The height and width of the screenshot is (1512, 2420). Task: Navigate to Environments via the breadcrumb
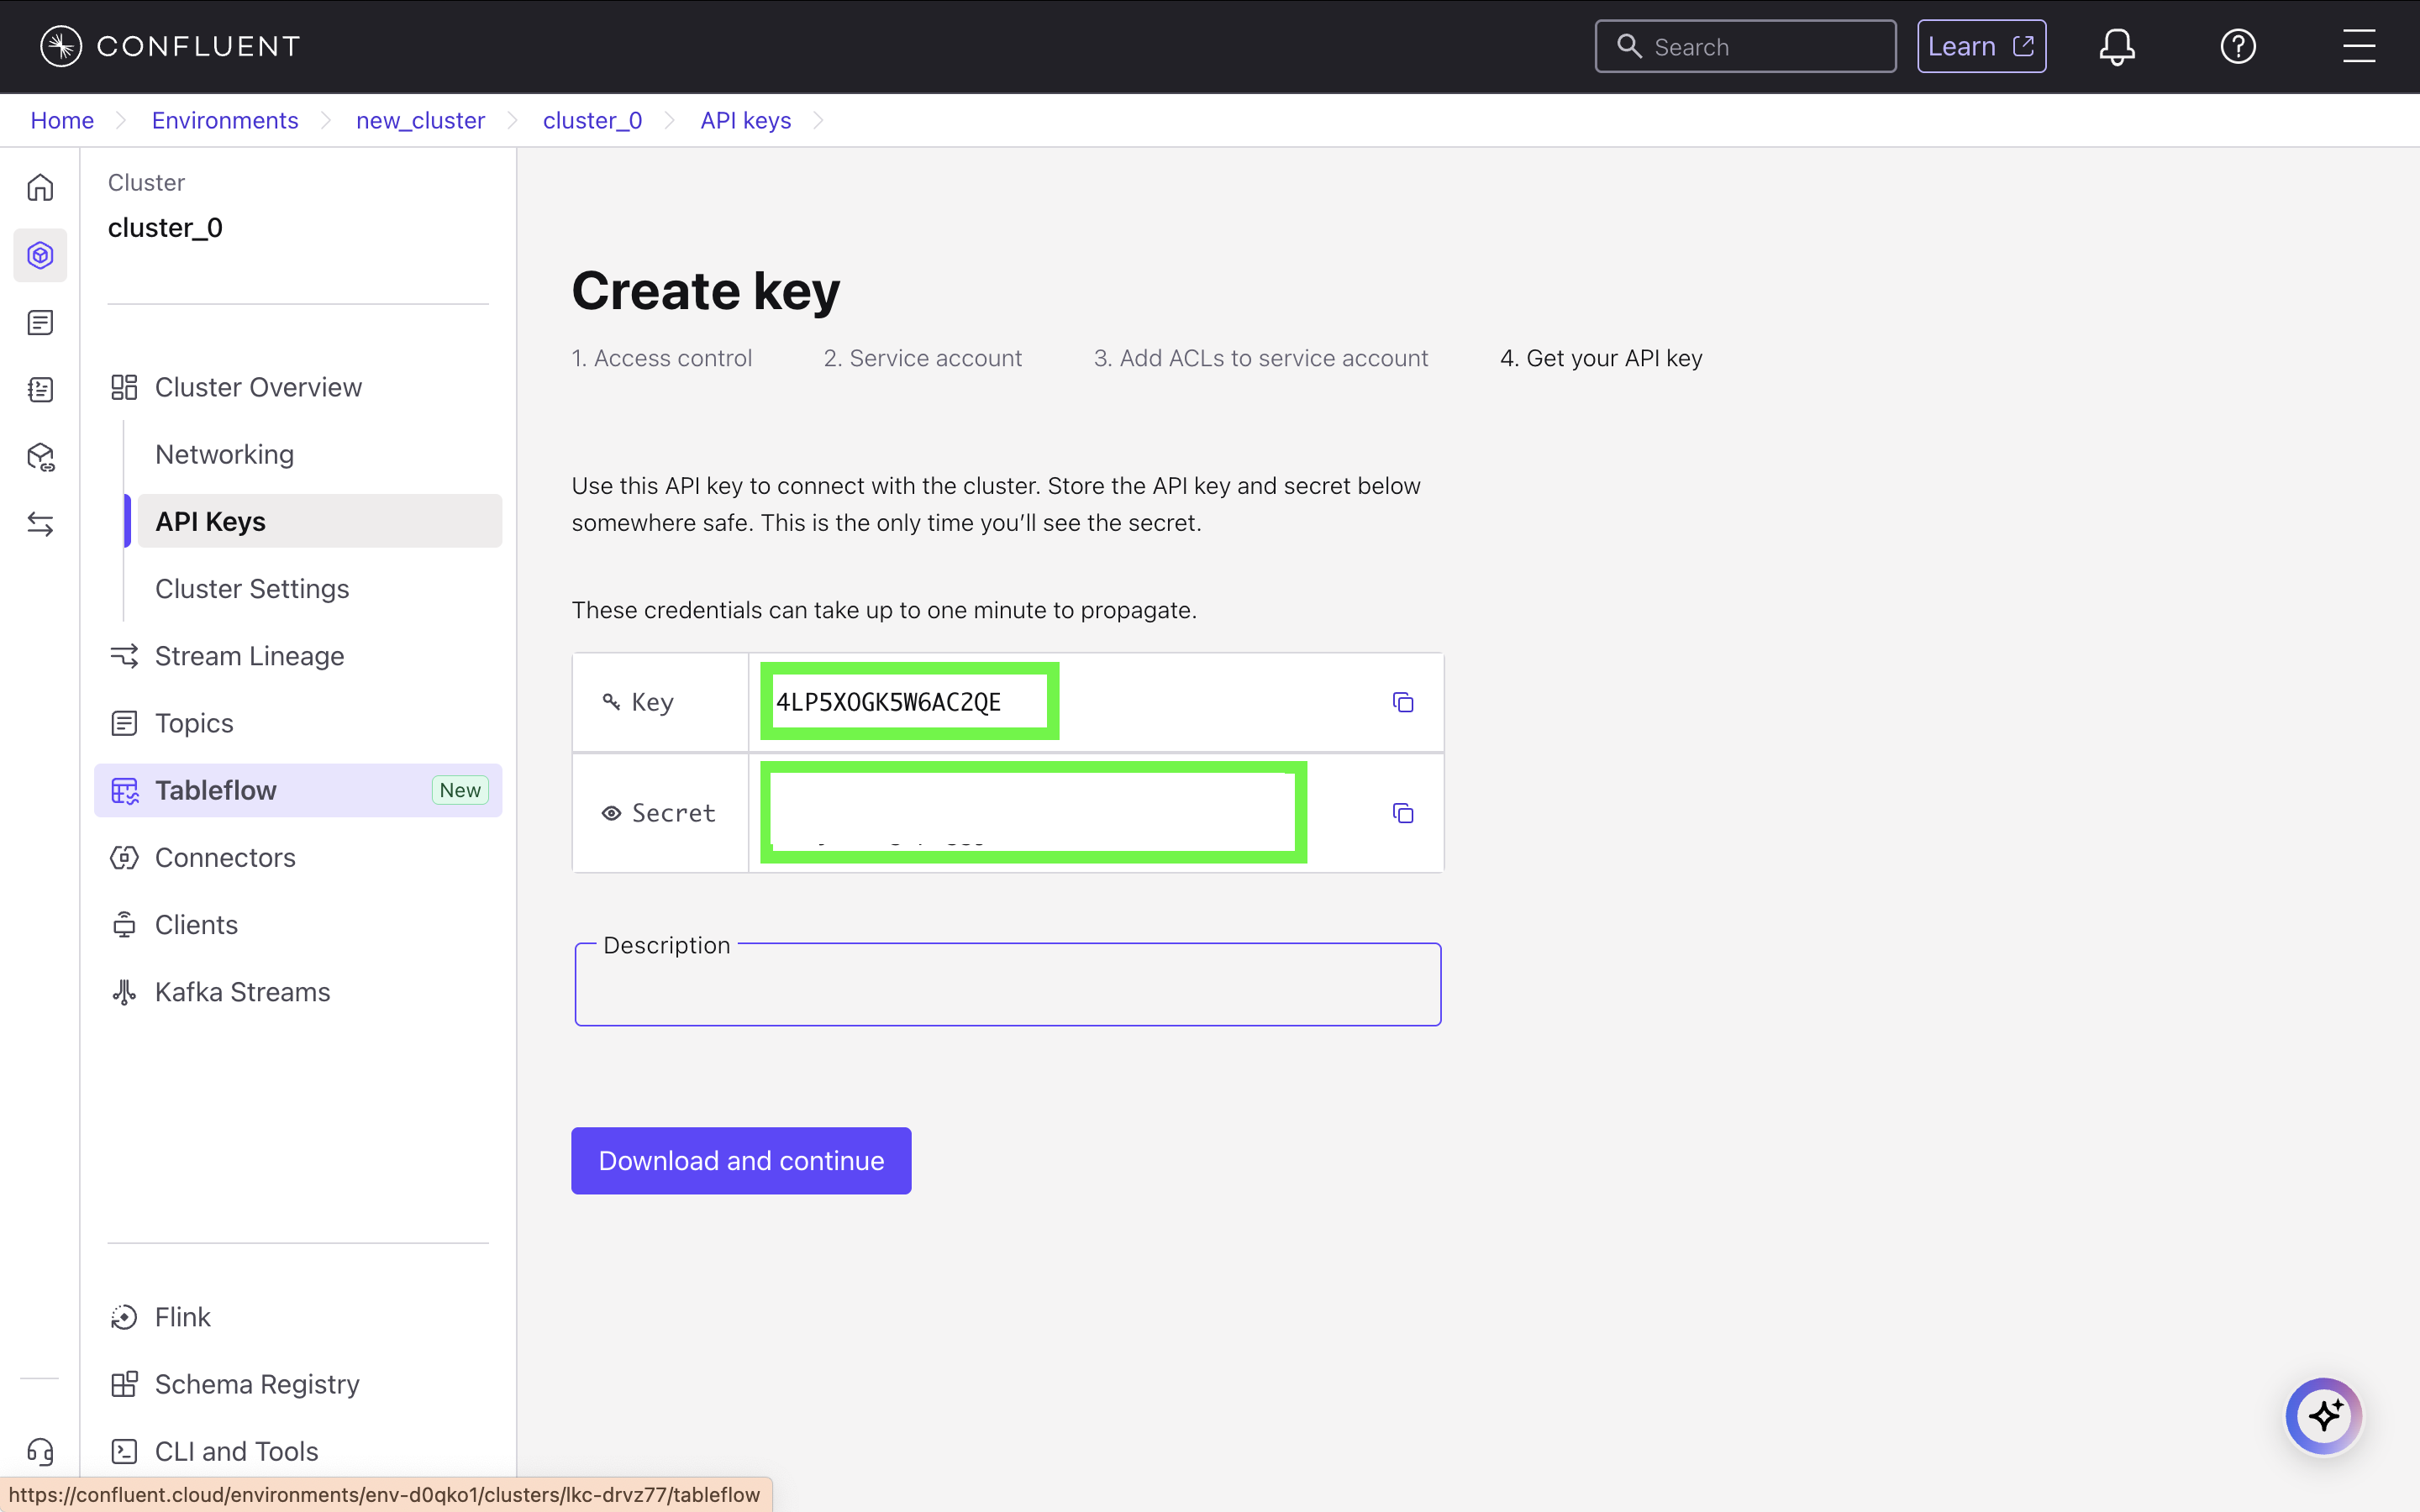(x=224, y=120)
